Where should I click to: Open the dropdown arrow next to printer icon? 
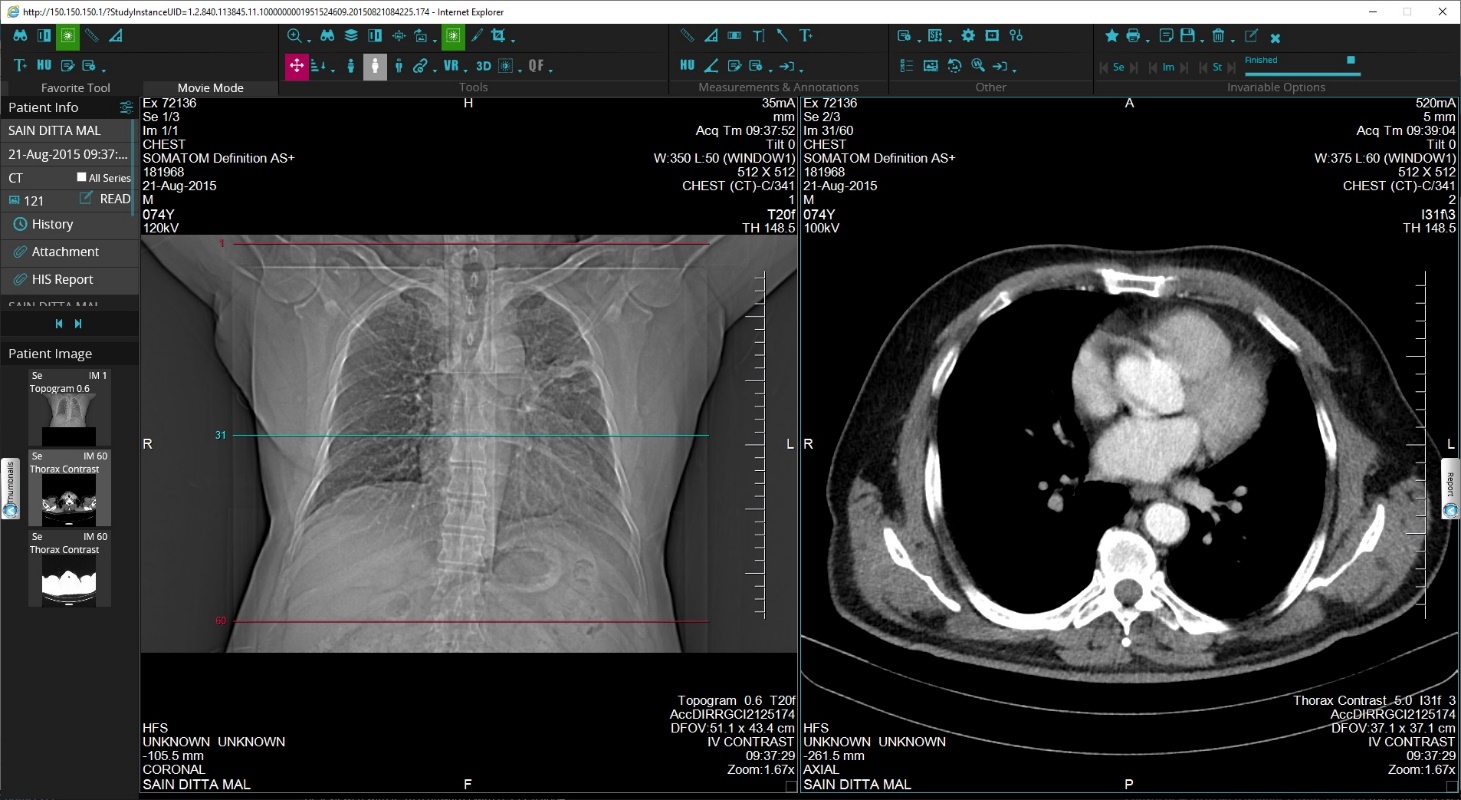coord(1148,41)
